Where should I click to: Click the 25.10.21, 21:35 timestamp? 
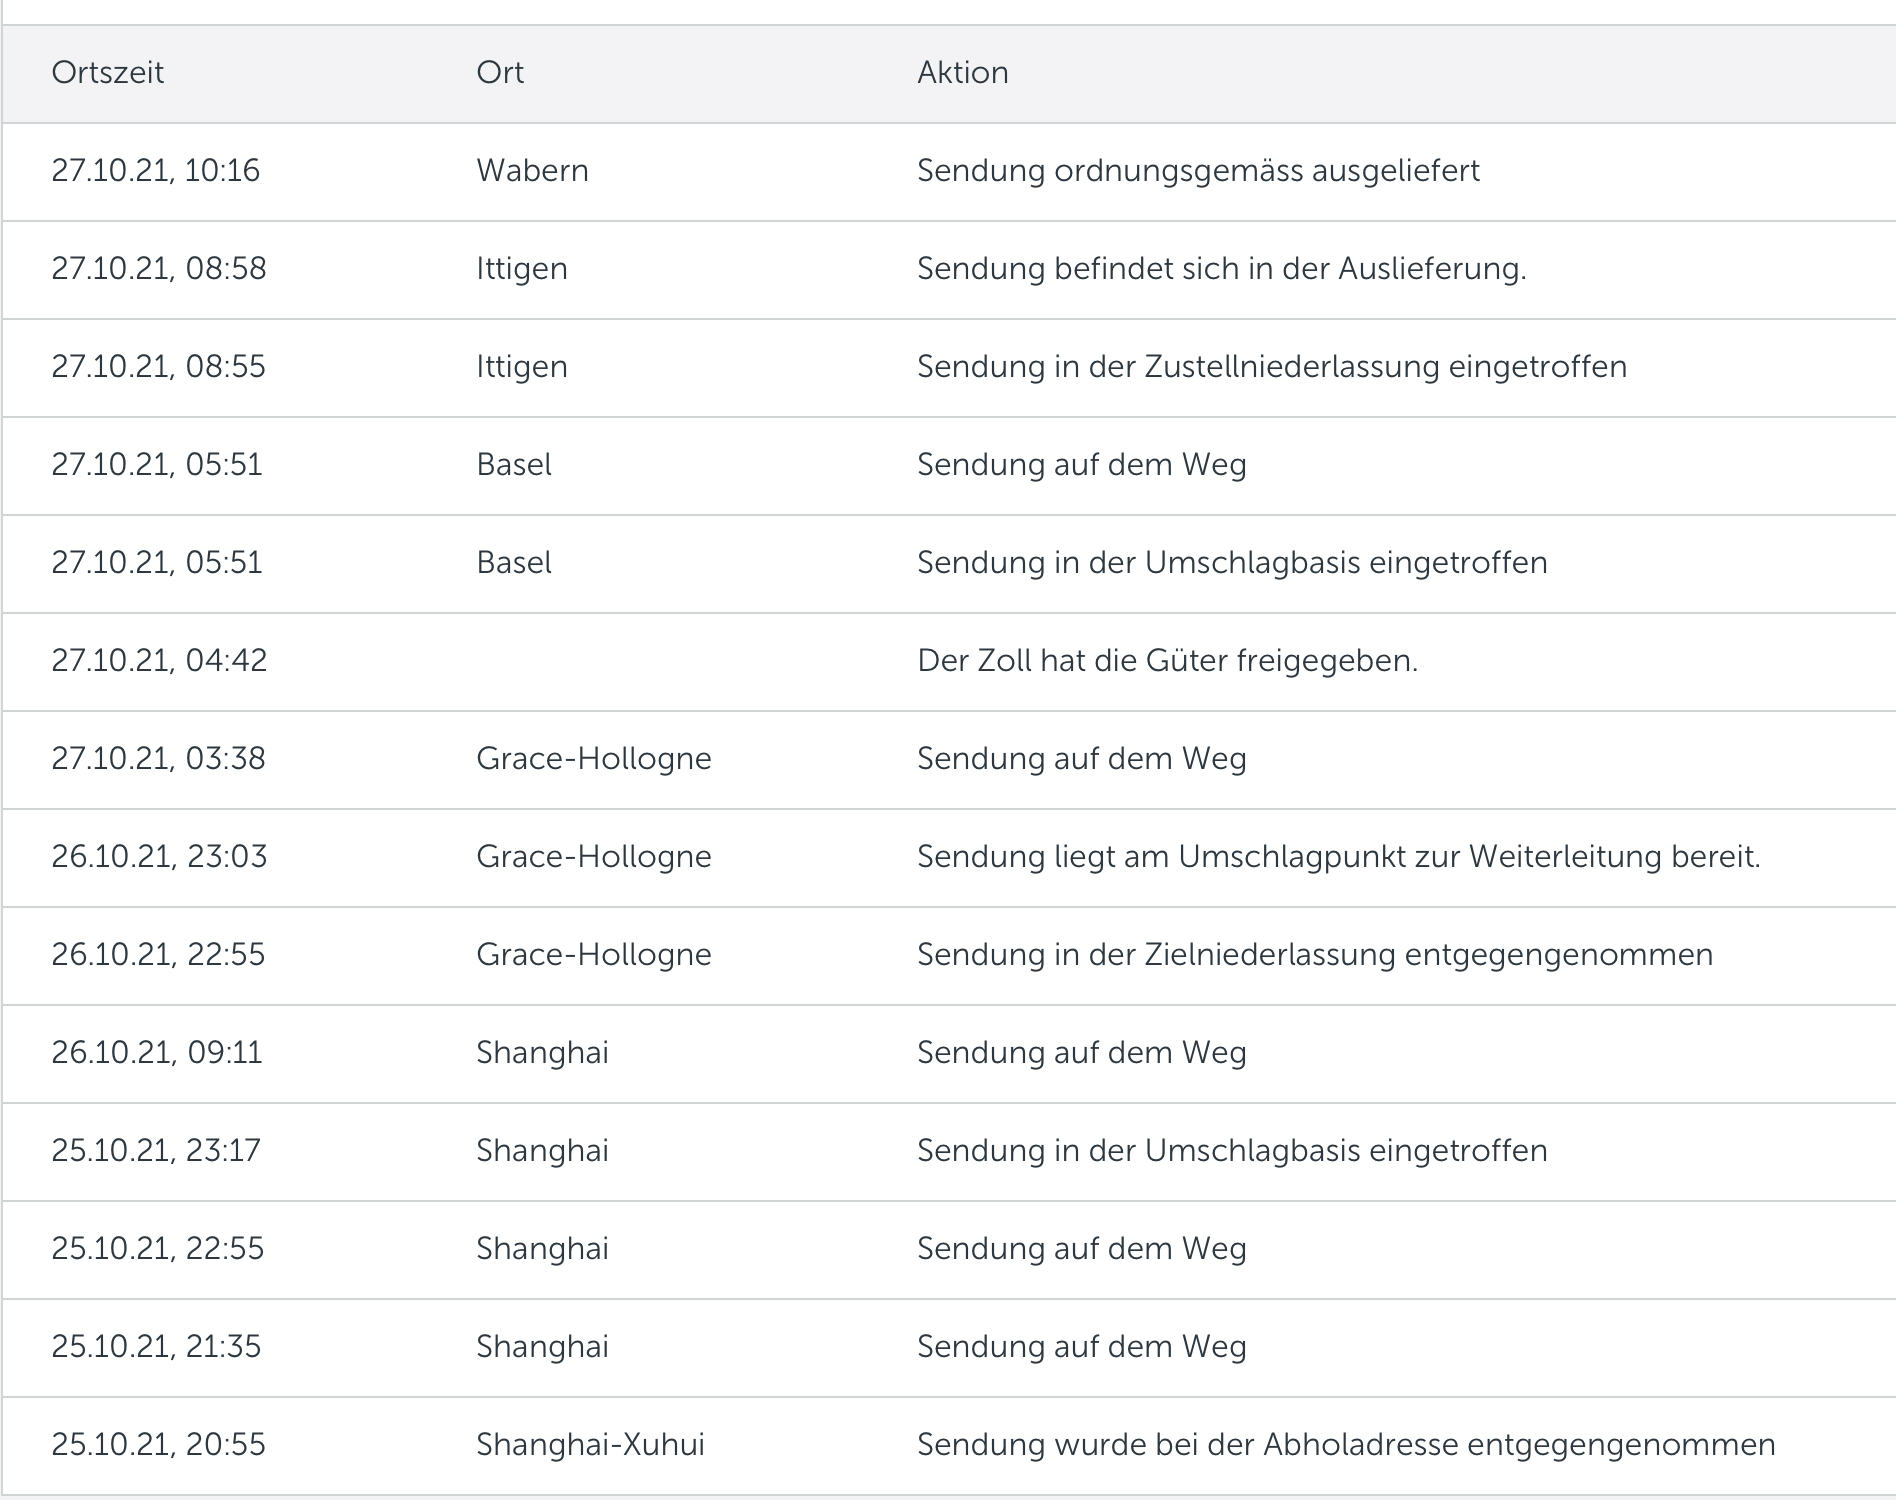pos(156,1347)
